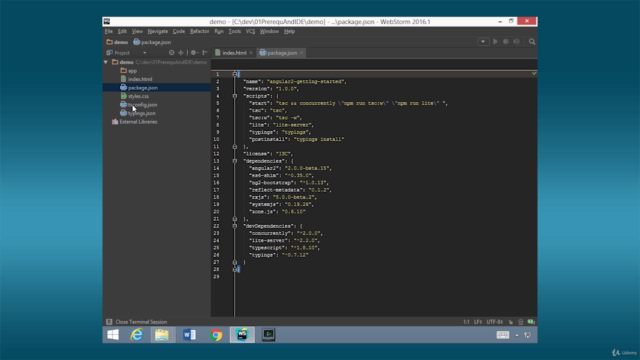Open the View menu
Viewport: 640px width, 360px height.
tap(137, 31)
